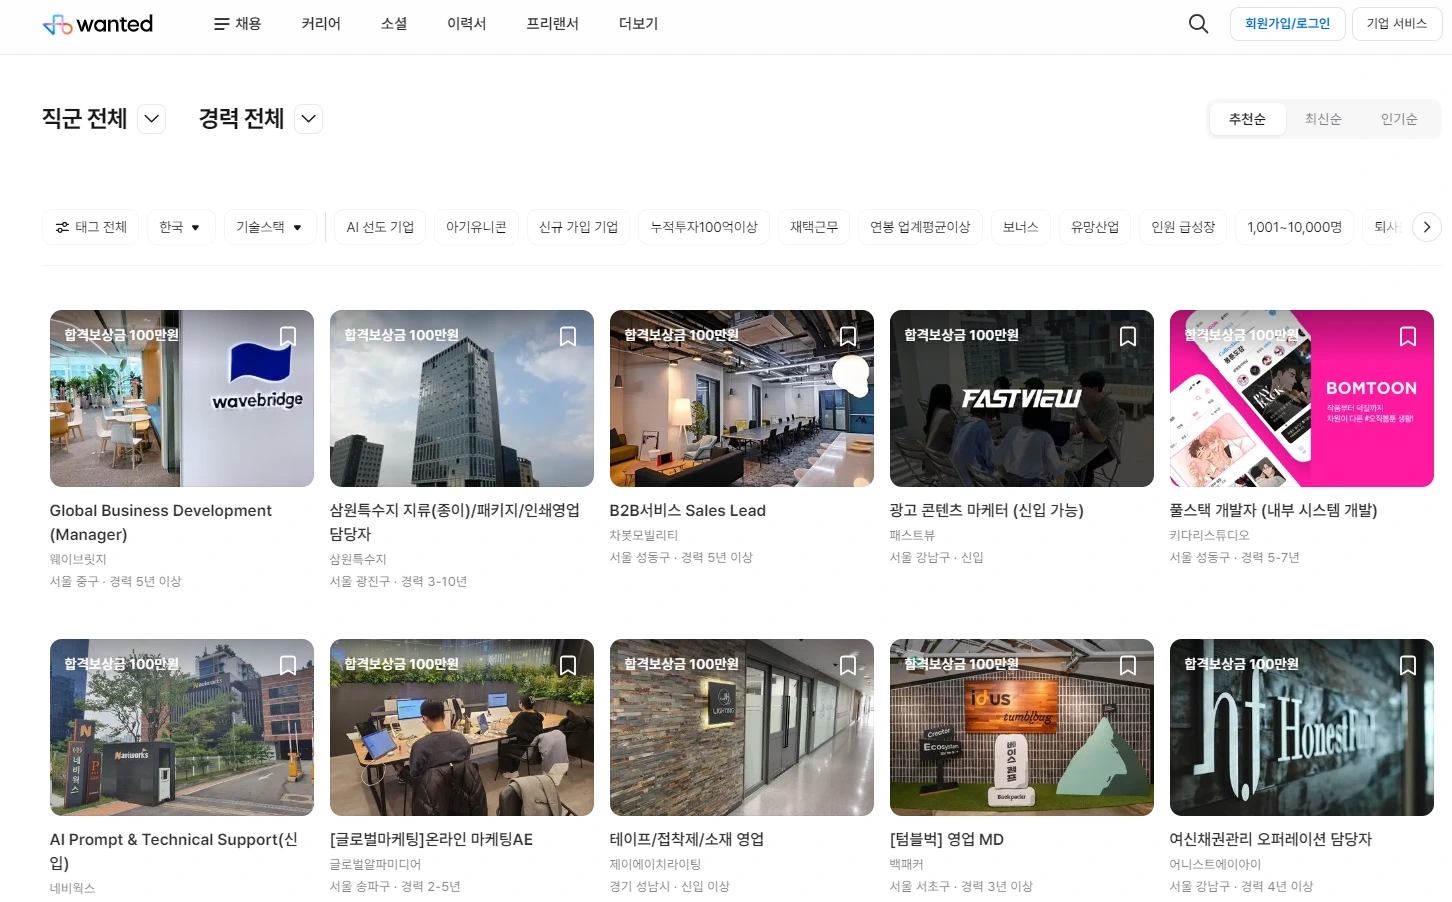Sort by 인기순
Viewport: 1452px width, 902px height.
point(1399,119)
